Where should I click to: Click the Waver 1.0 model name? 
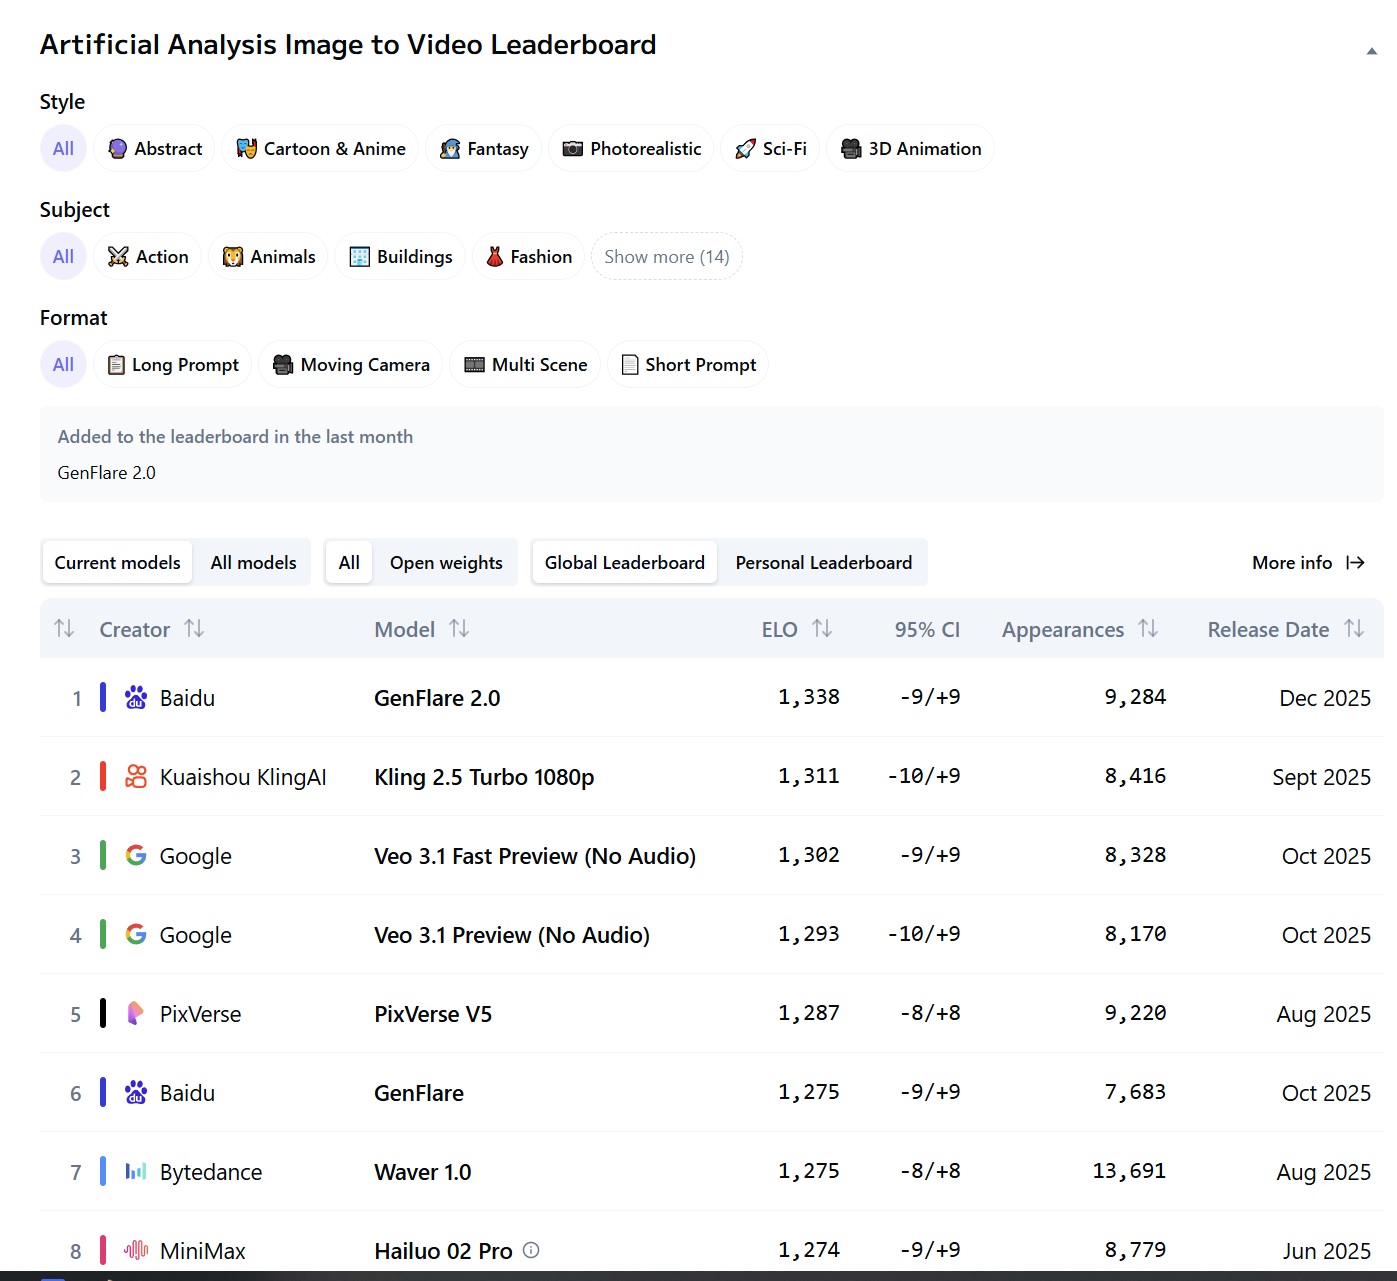(x=422, y=1172)
